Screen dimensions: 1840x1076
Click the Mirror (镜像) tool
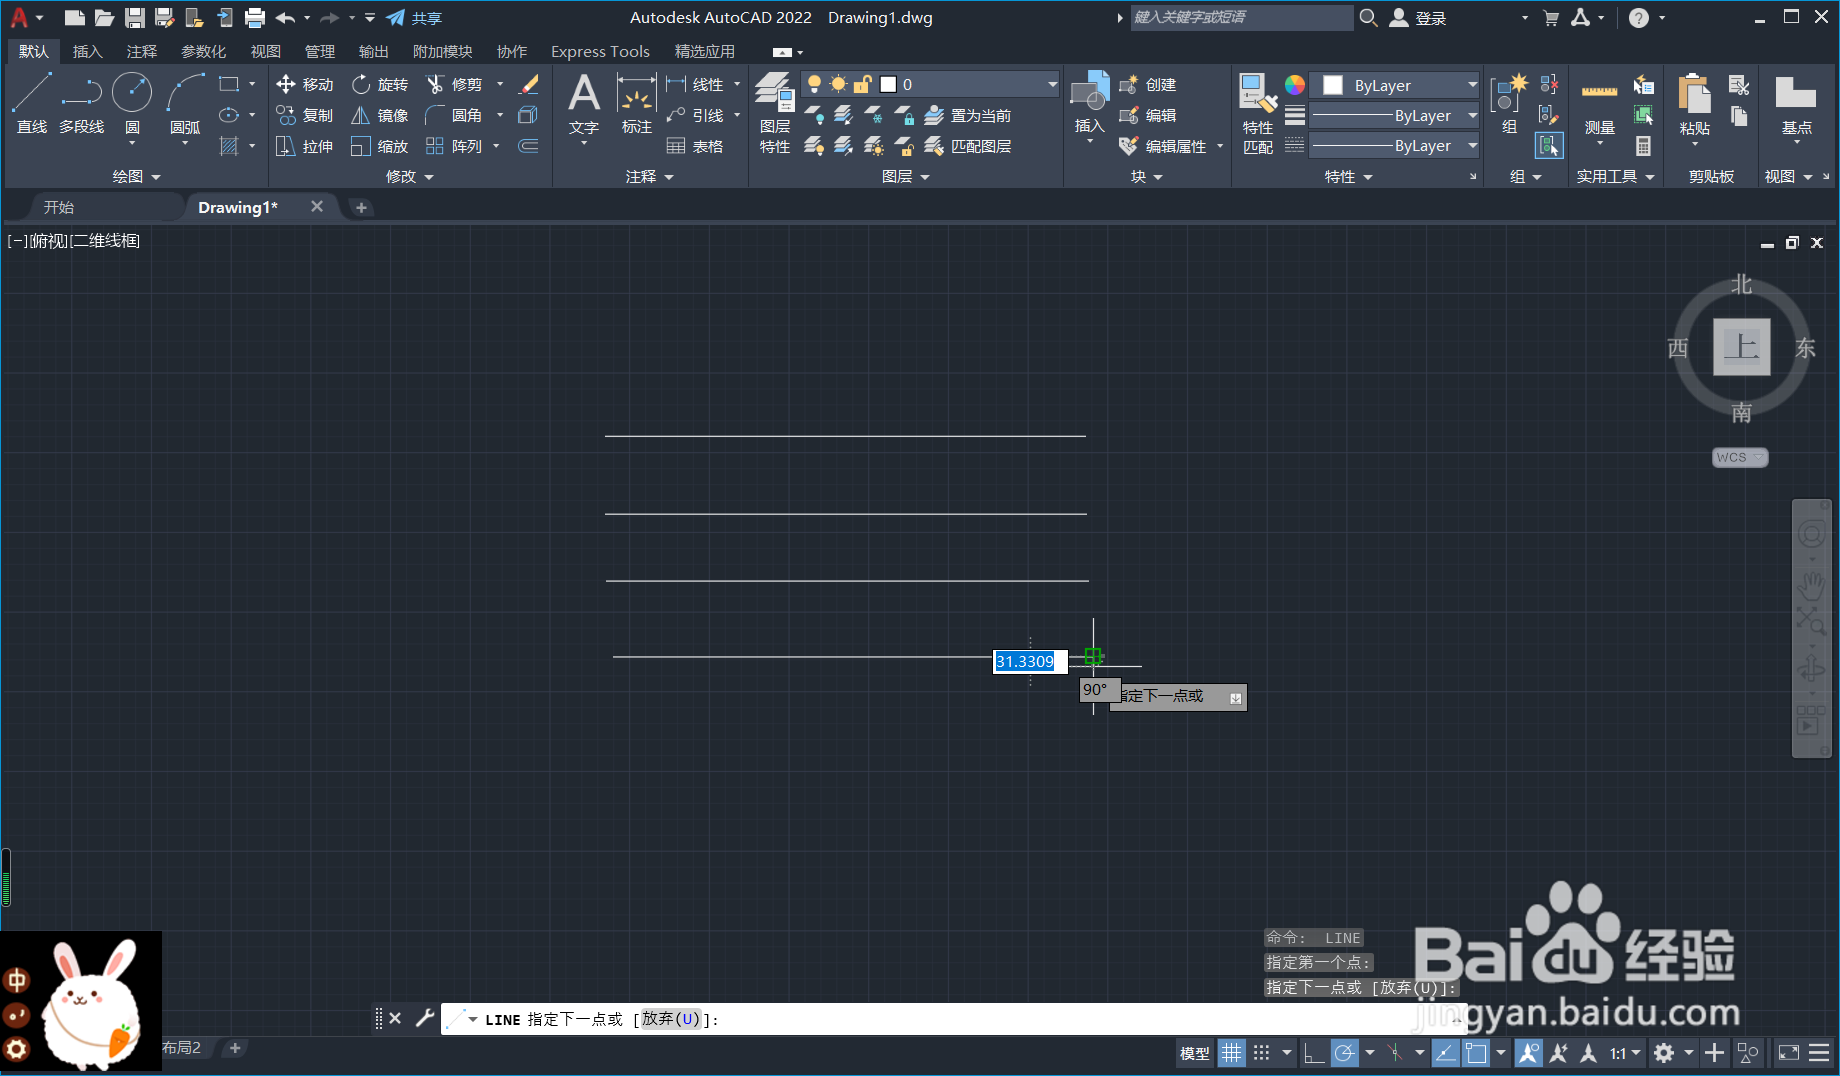pyautogui.click(x=380, y=116)
